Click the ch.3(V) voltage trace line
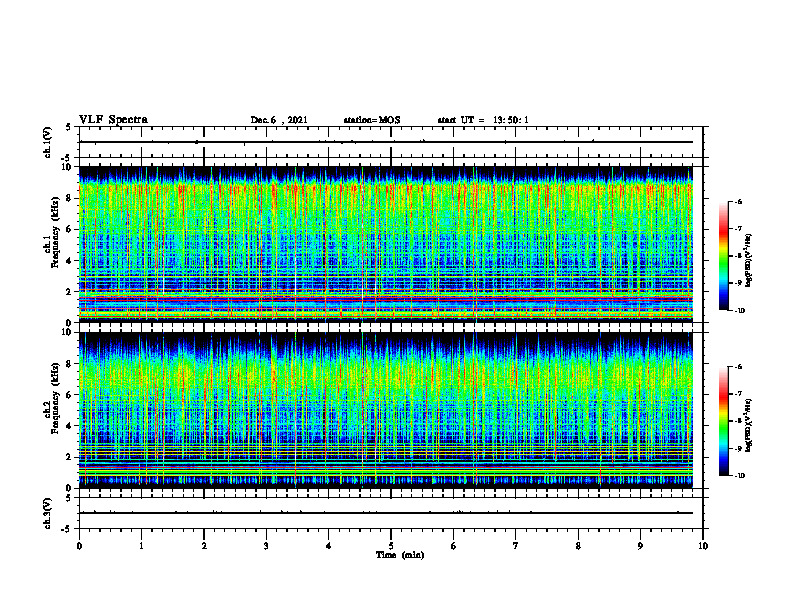792x612 pixels. pyautogui.click(x=386, y=513)
